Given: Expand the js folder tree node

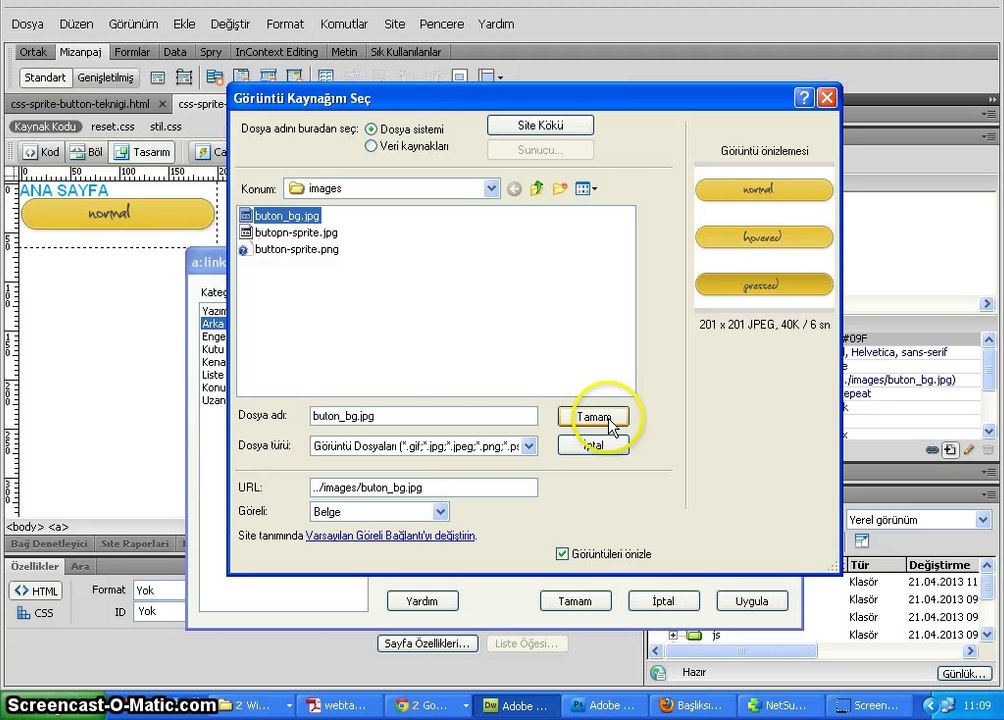Looking at the screenshot, I should click(673, 635).
